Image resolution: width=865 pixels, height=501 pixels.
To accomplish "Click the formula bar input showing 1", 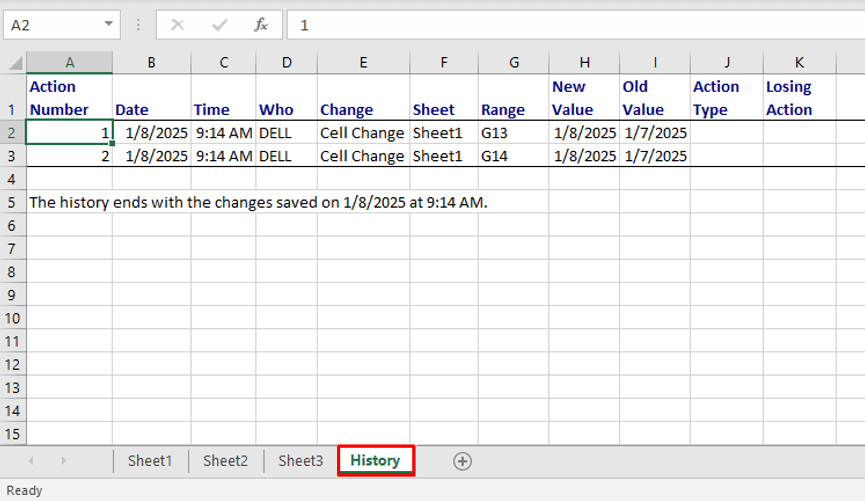I will [575, 25].
